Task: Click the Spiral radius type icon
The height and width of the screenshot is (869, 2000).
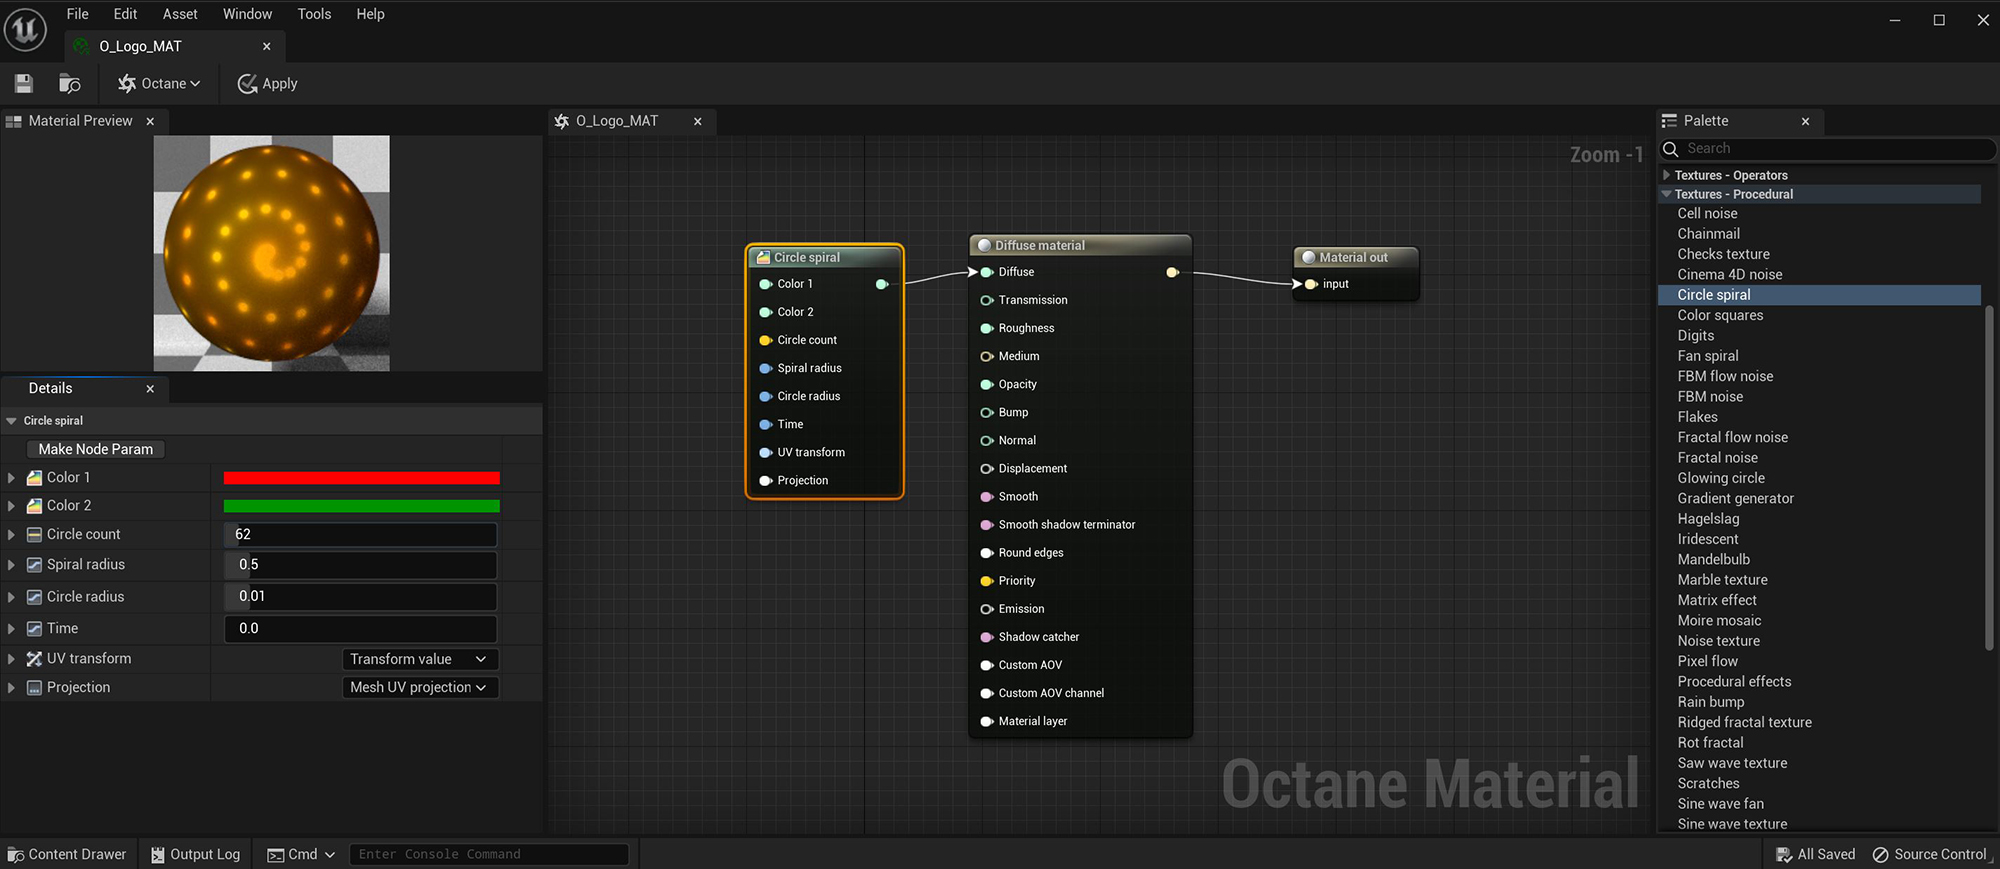Action: coord(34,565)
